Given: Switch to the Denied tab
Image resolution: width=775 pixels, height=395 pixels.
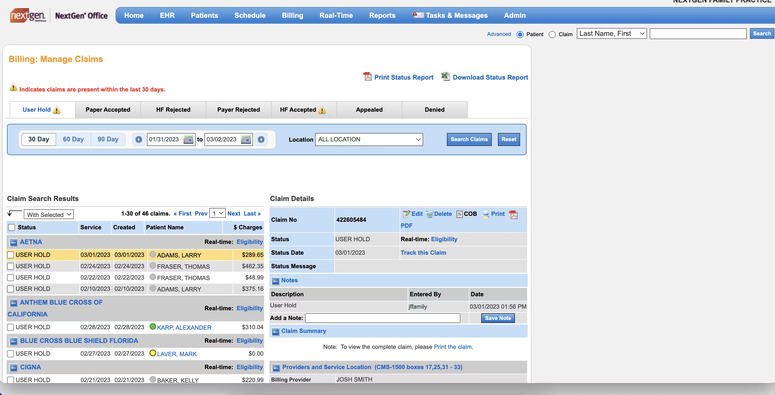Looking at the screenshot, I should pos(434,110).
